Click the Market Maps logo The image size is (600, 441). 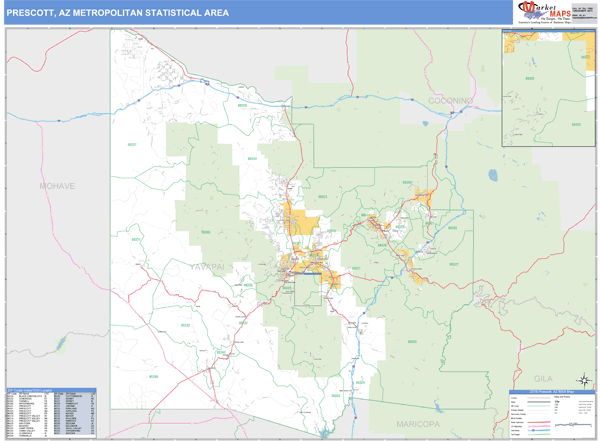540,12
